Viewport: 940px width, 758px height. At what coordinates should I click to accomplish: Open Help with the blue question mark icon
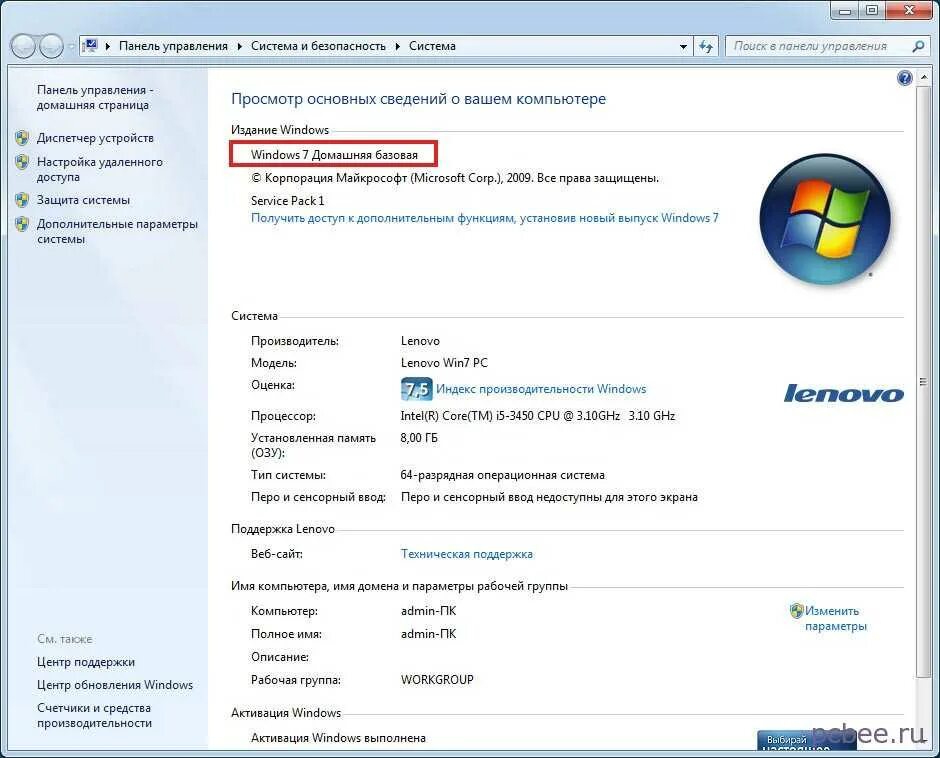pyautogui.click(x=905, y=78)
